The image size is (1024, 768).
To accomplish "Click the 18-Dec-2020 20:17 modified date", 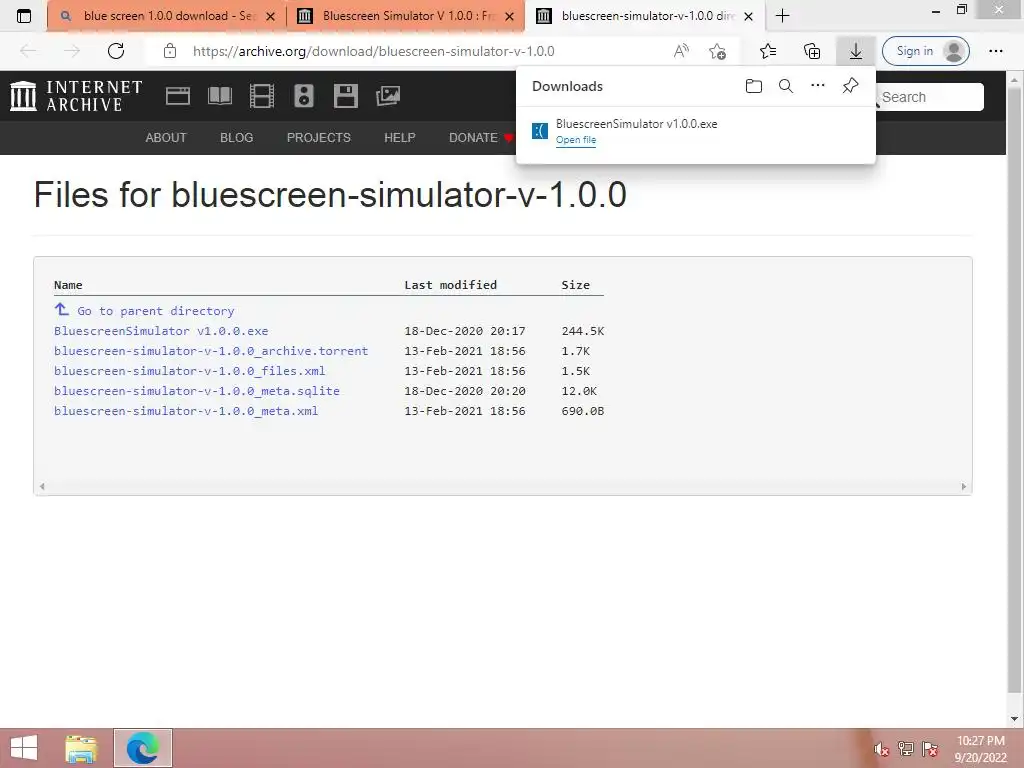I will point(465,331).
